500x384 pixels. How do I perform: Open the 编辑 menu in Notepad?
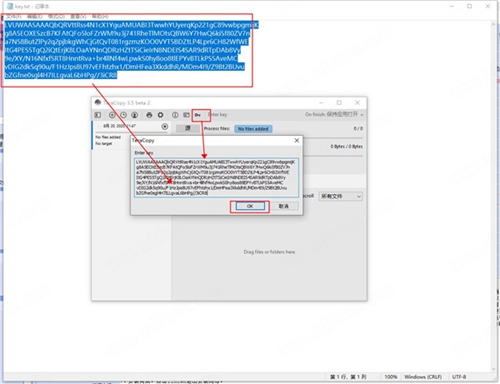(x=35, y=16)
